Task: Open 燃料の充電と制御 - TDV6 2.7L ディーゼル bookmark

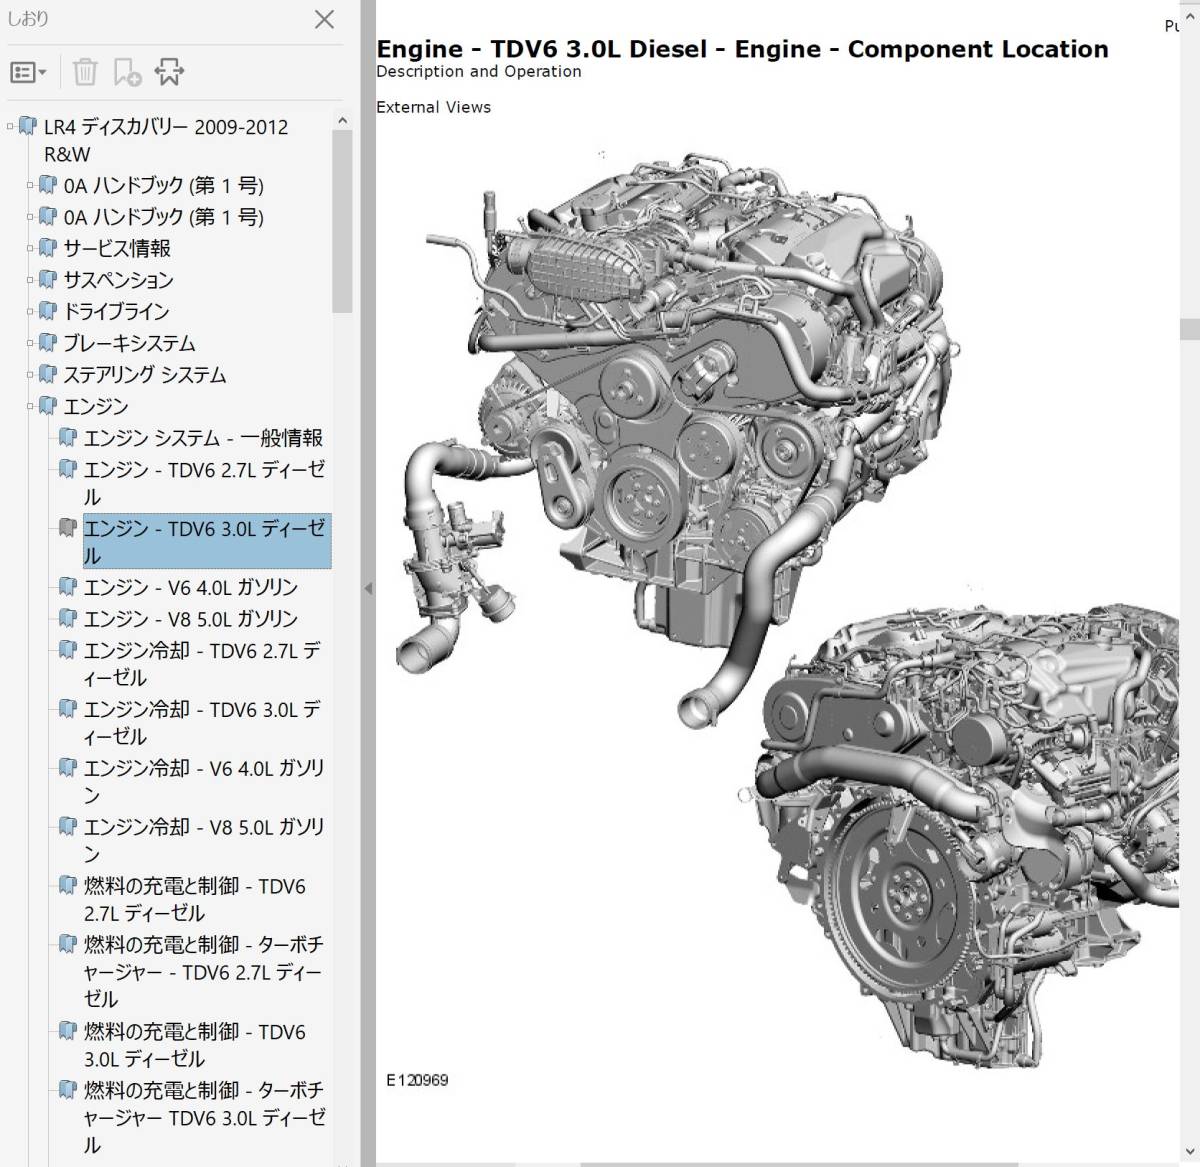Action: click(195, 900)
